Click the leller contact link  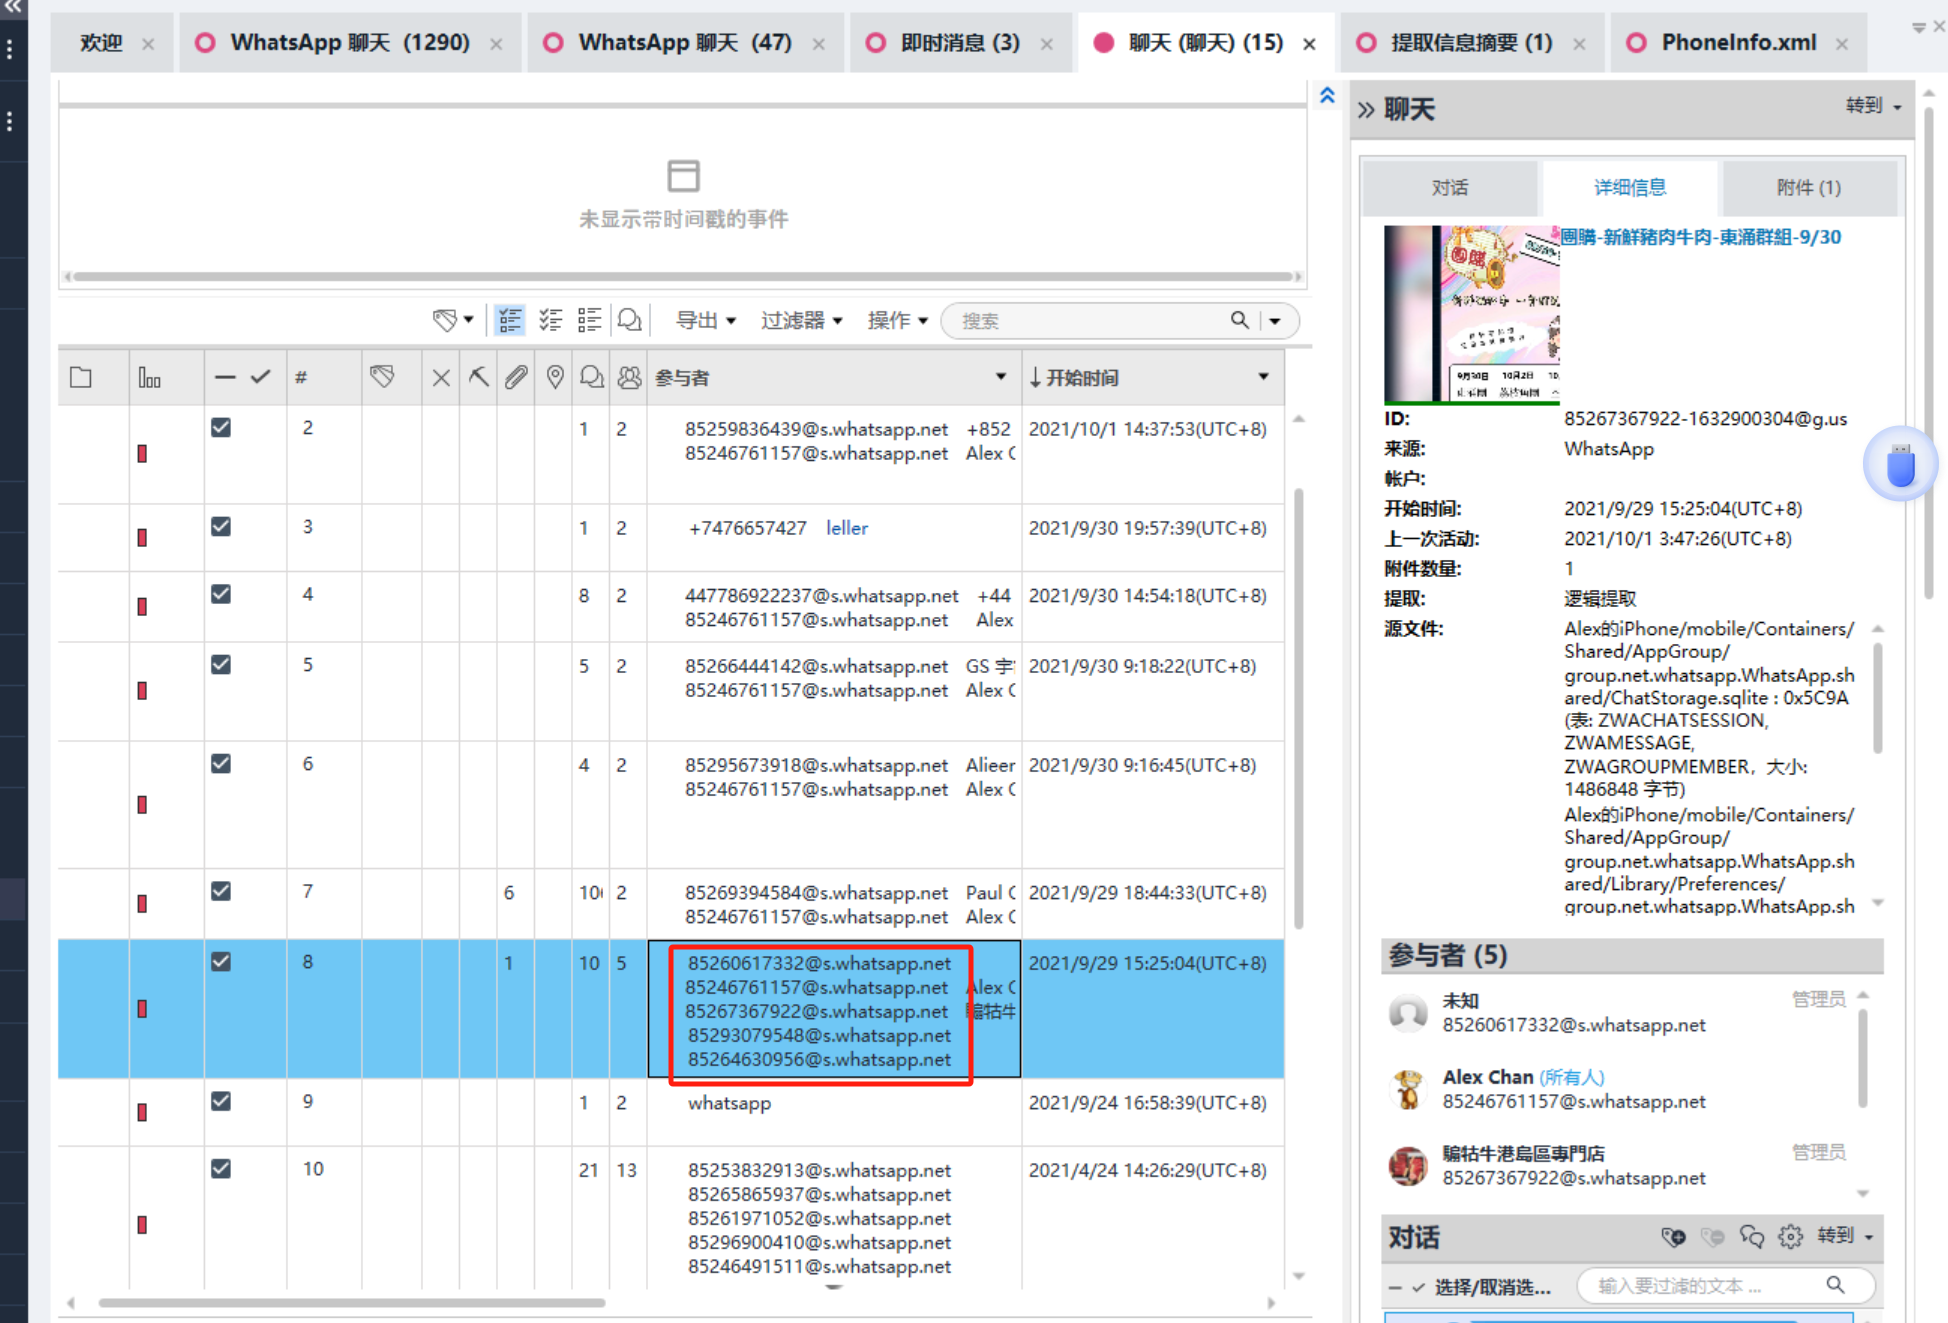[x=846, y=528]
